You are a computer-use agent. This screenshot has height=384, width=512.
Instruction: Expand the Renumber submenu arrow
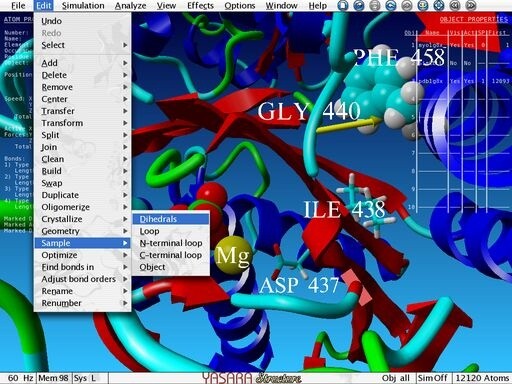(x=125, y=303)
